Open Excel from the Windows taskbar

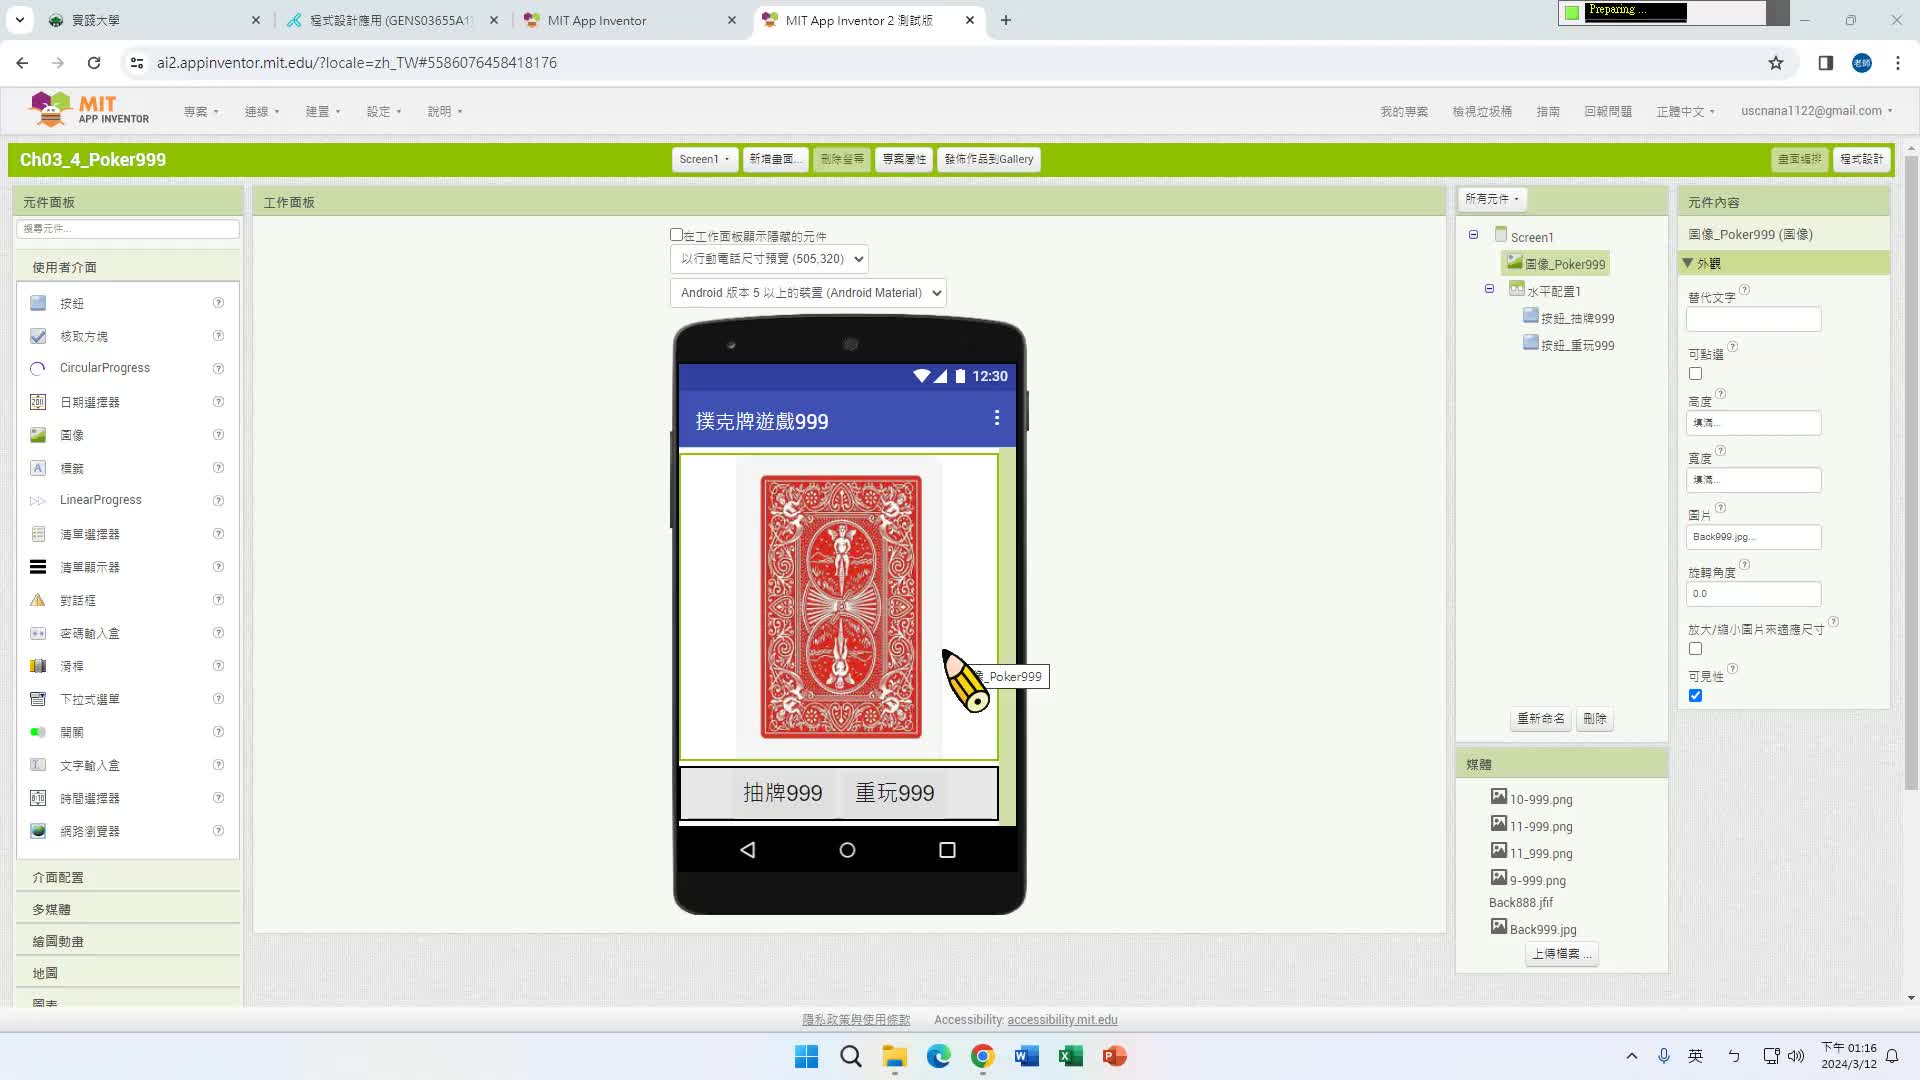click(1070, 1056)
